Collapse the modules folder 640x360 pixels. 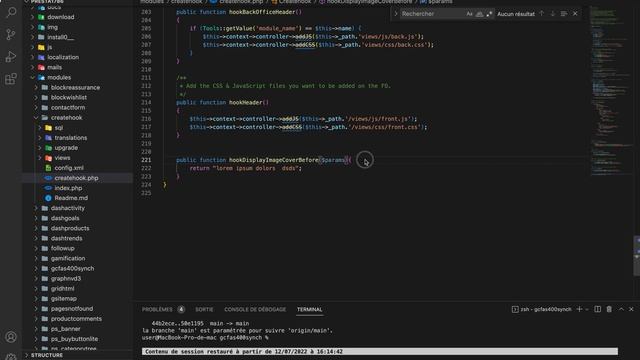coord(32,78)
